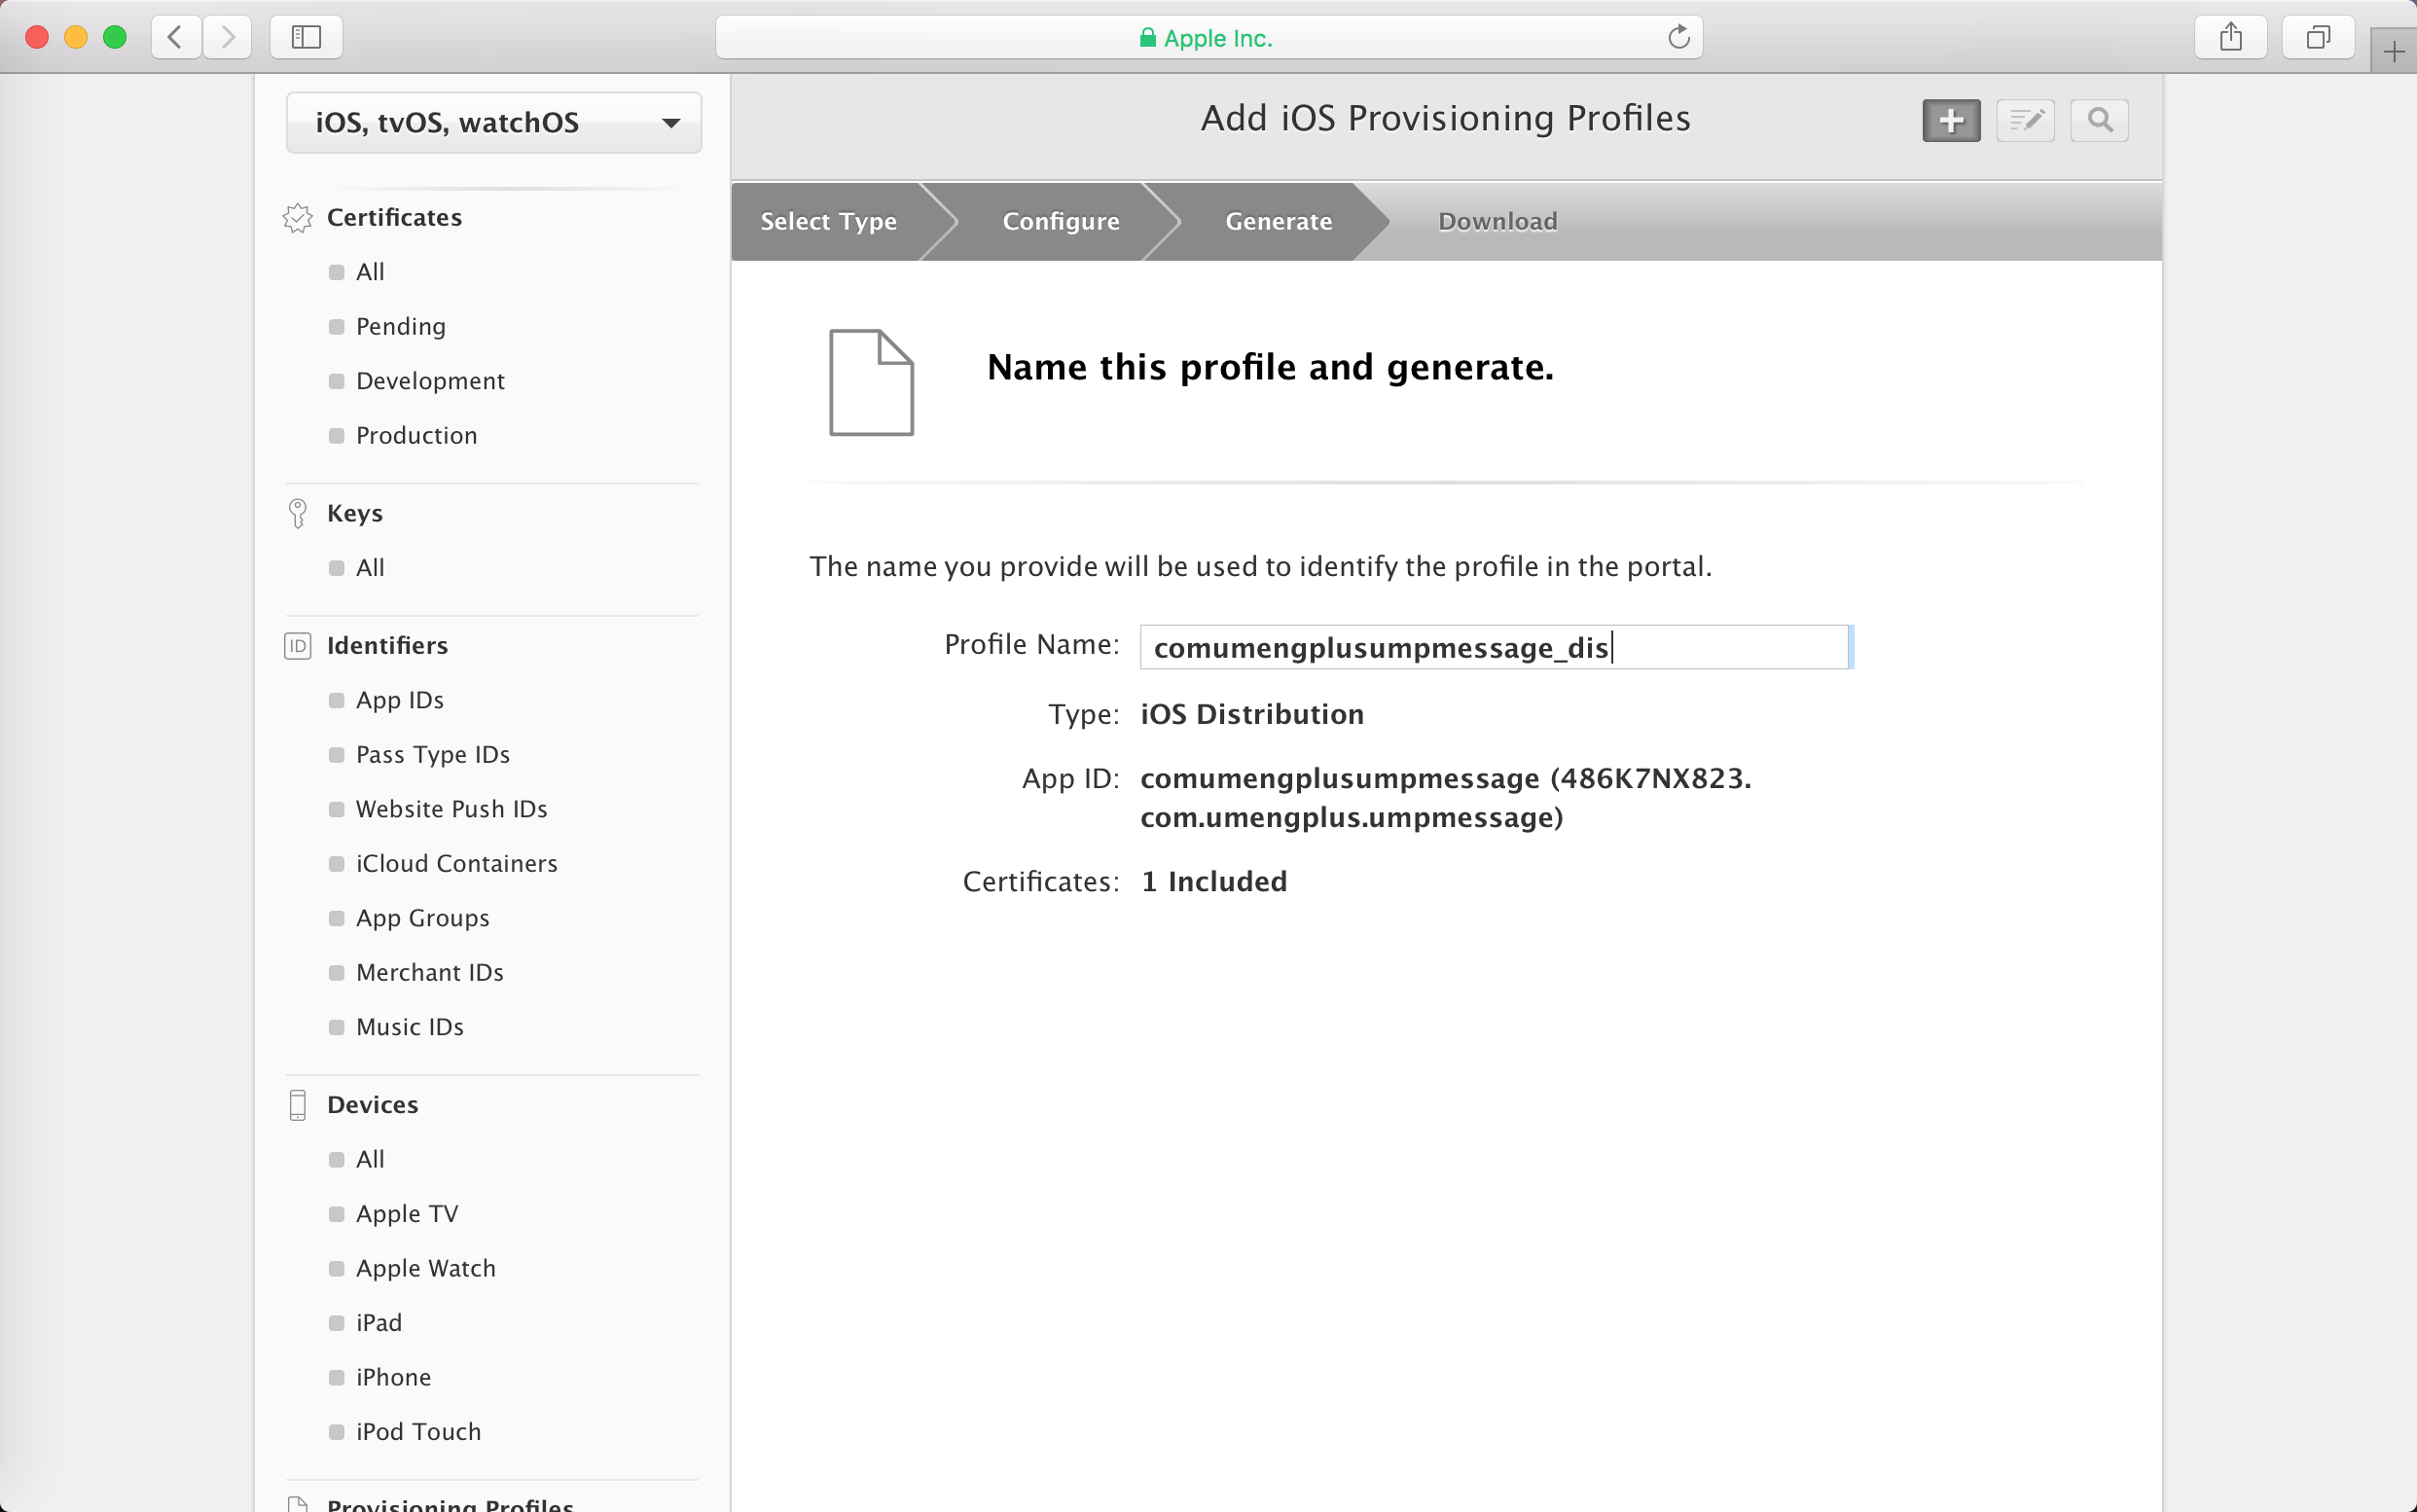Open the Safari share menu
Viewport: 2417px width, 1512px height.
click(2230, 38)
